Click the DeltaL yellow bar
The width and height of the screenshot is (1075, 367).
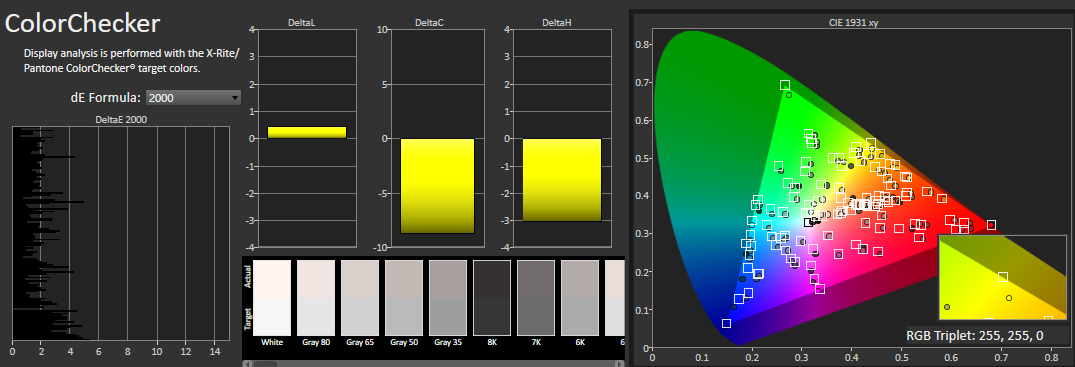(306, 132)
